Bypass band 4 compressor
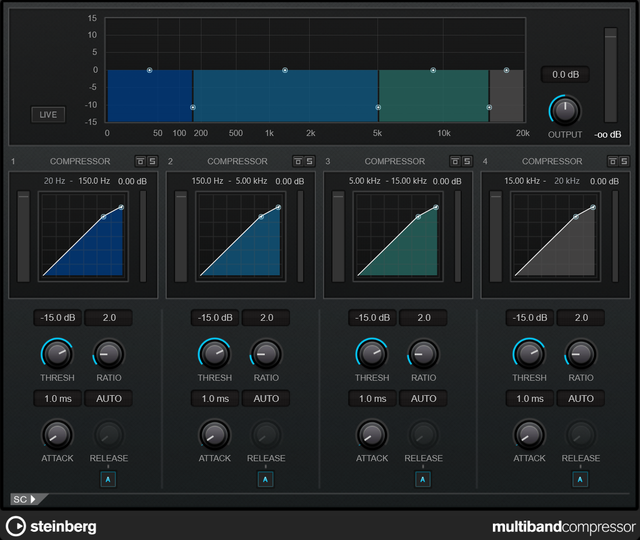The width and height of the screenshot is (640, 540). pyautogui.click(x=613, y=161)
